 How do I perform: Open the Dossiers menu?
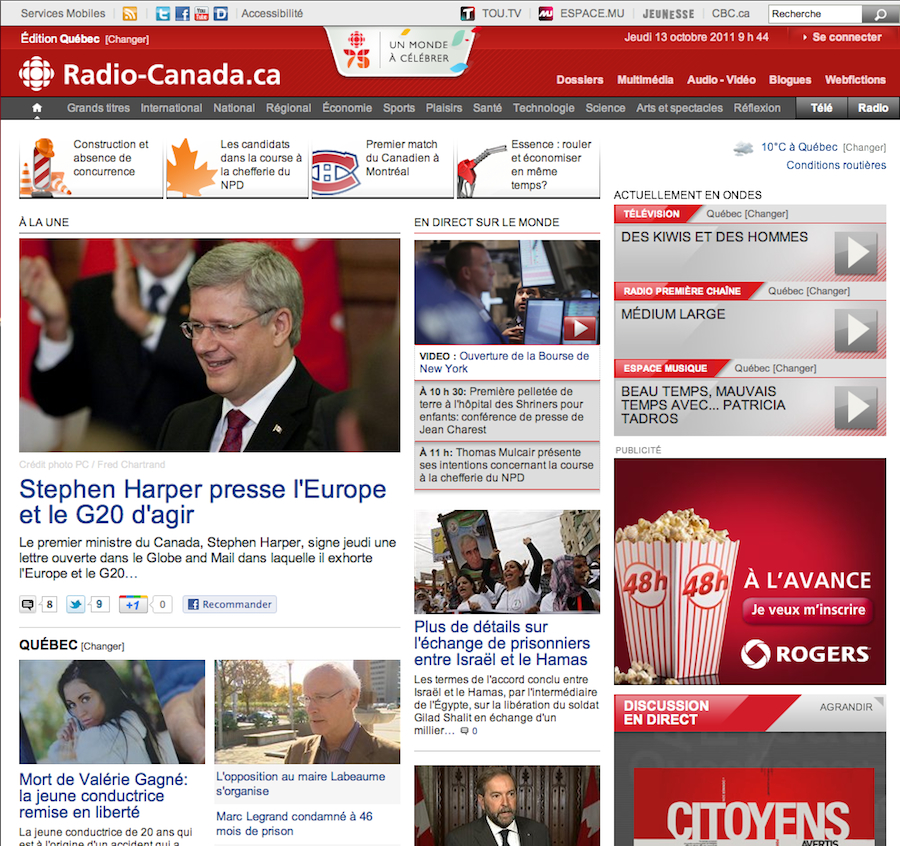[580, 80]
